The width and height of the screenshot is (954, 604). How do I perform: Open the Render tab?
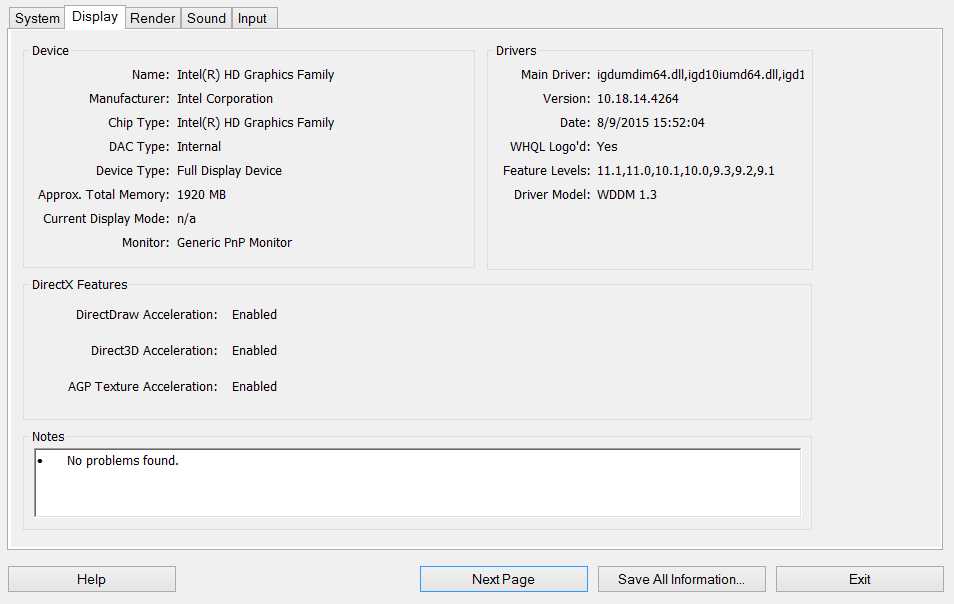point(153,18)
